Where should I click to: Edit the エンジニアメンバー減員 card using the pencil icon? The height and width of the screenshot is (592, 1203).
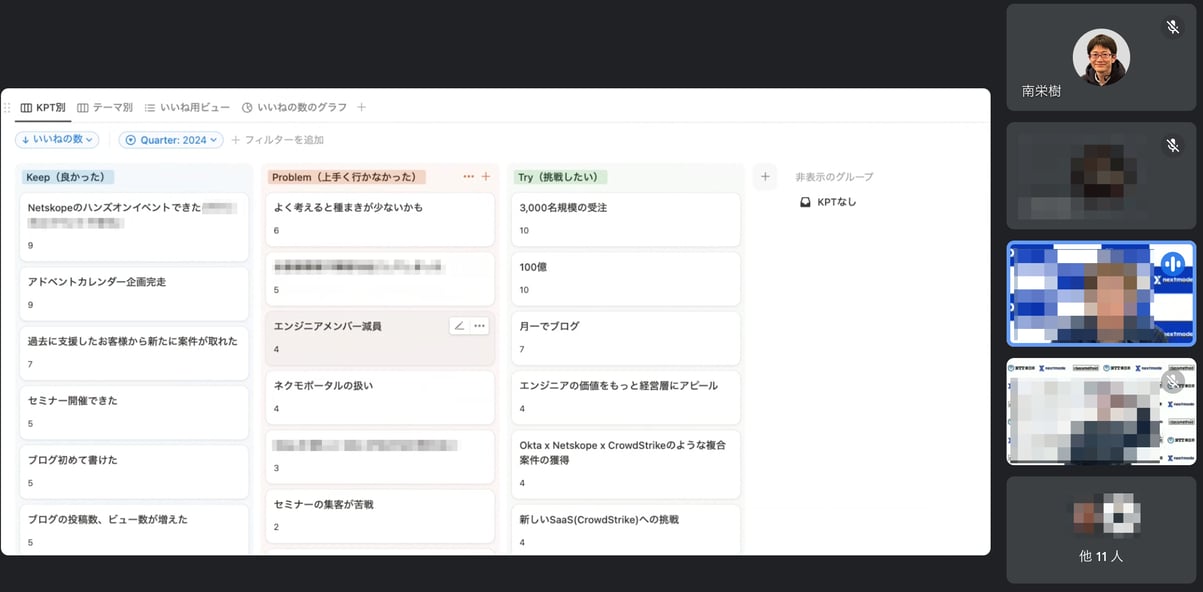[459, 325]
